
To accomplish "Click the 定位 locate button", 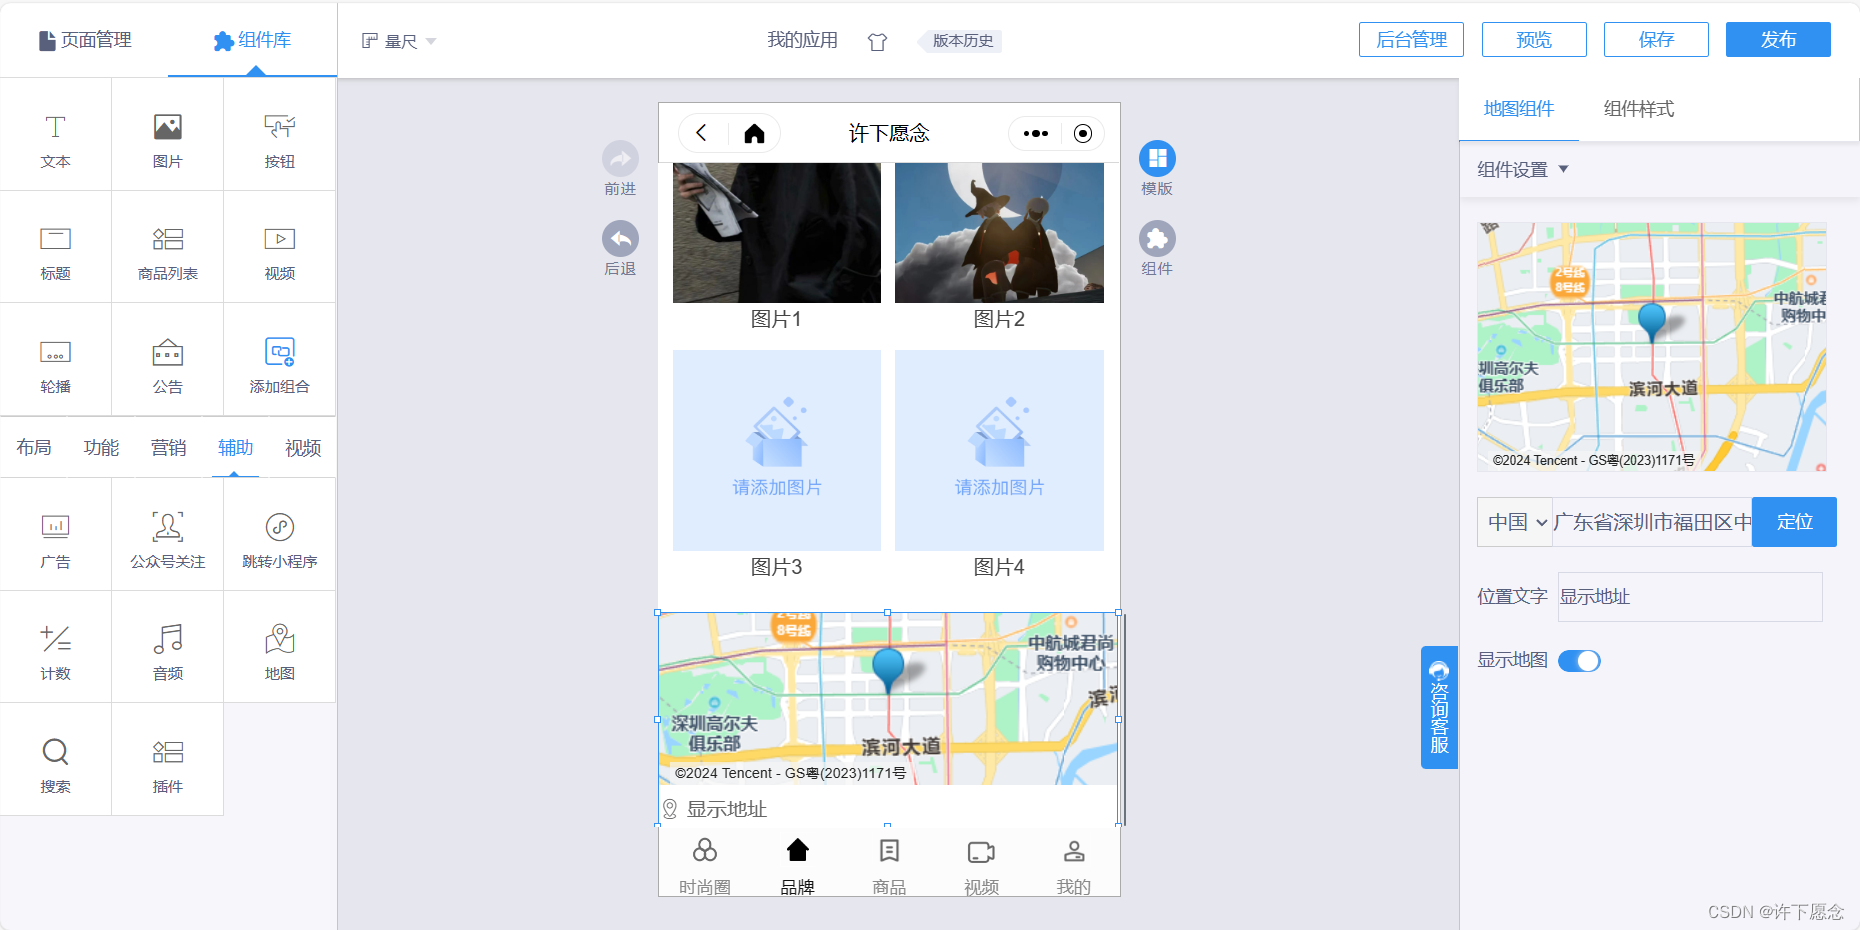I will click(1794, 522).
